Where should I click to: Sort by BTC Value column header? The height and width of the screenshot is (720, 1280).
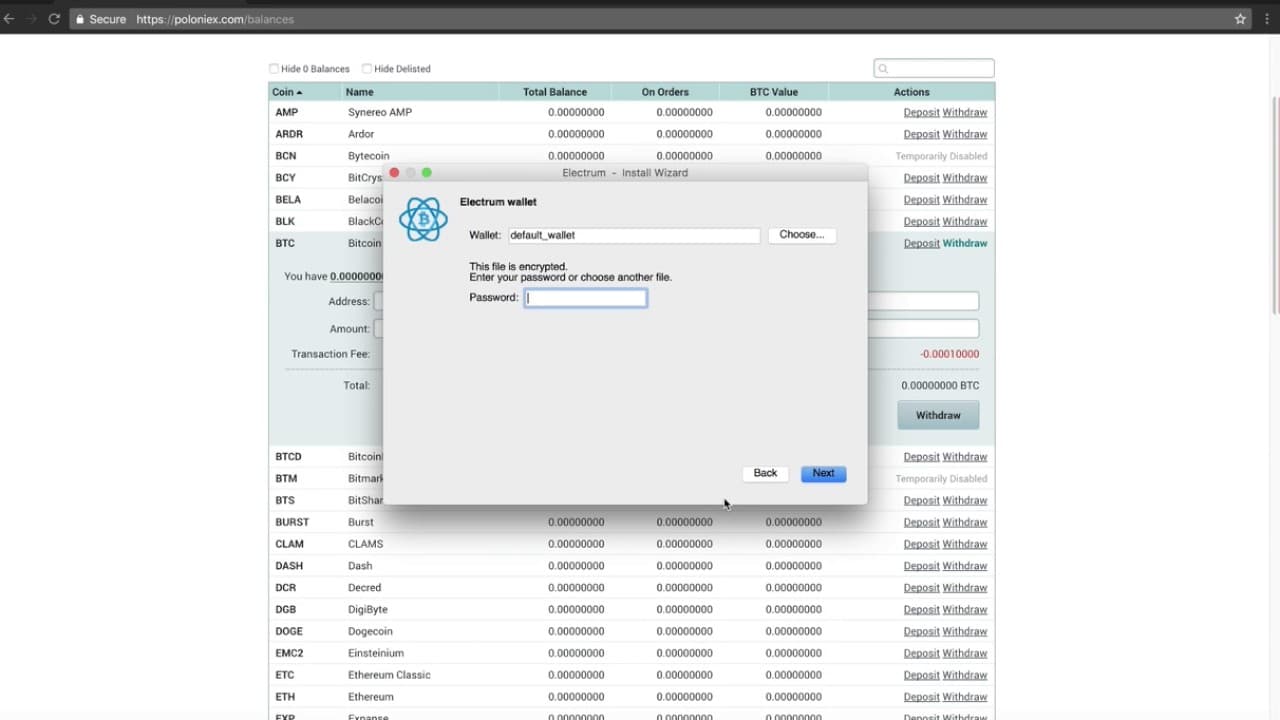point(774,92)
